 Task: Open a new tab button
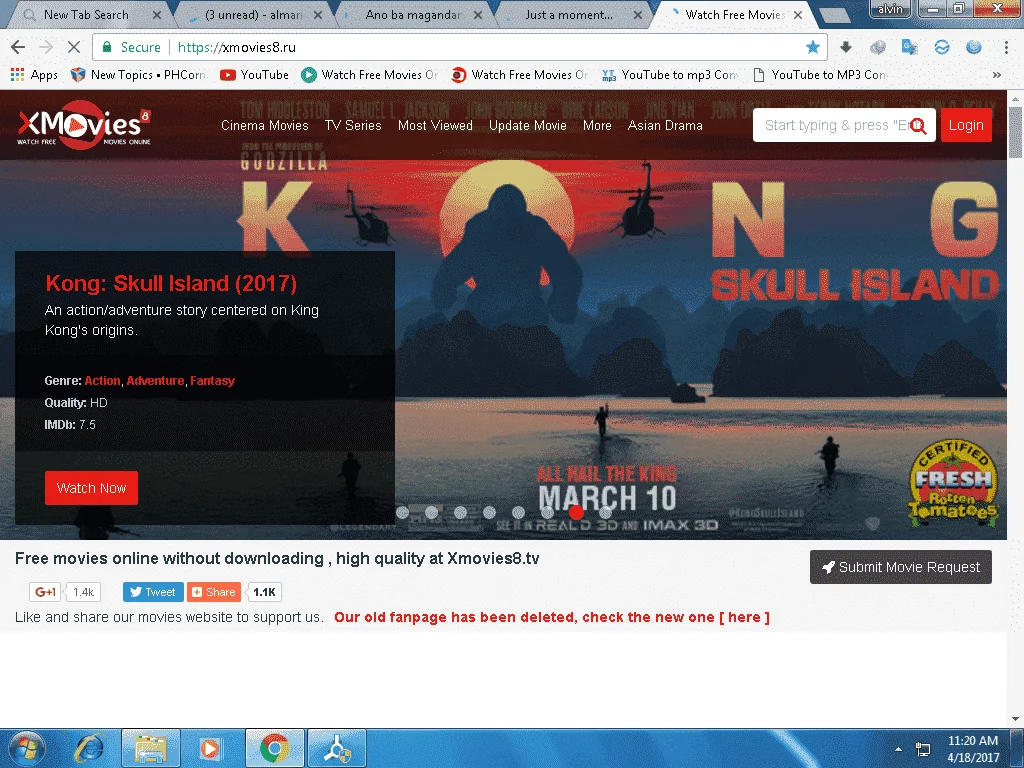[834, 14]
